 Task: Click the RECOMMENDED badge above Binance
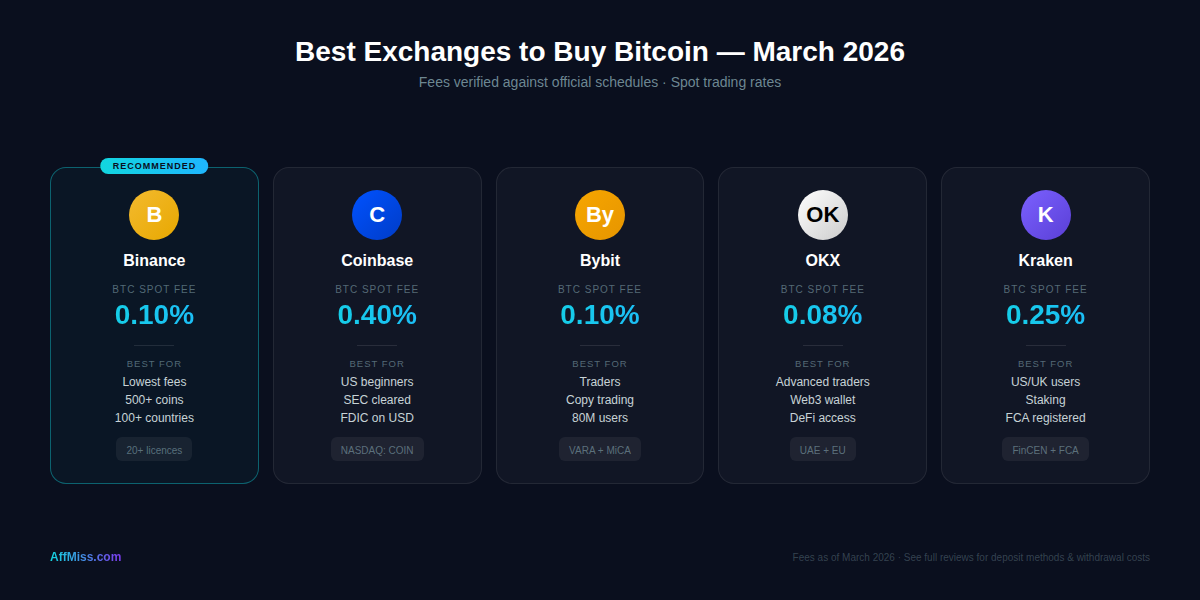tap(154, 166)
